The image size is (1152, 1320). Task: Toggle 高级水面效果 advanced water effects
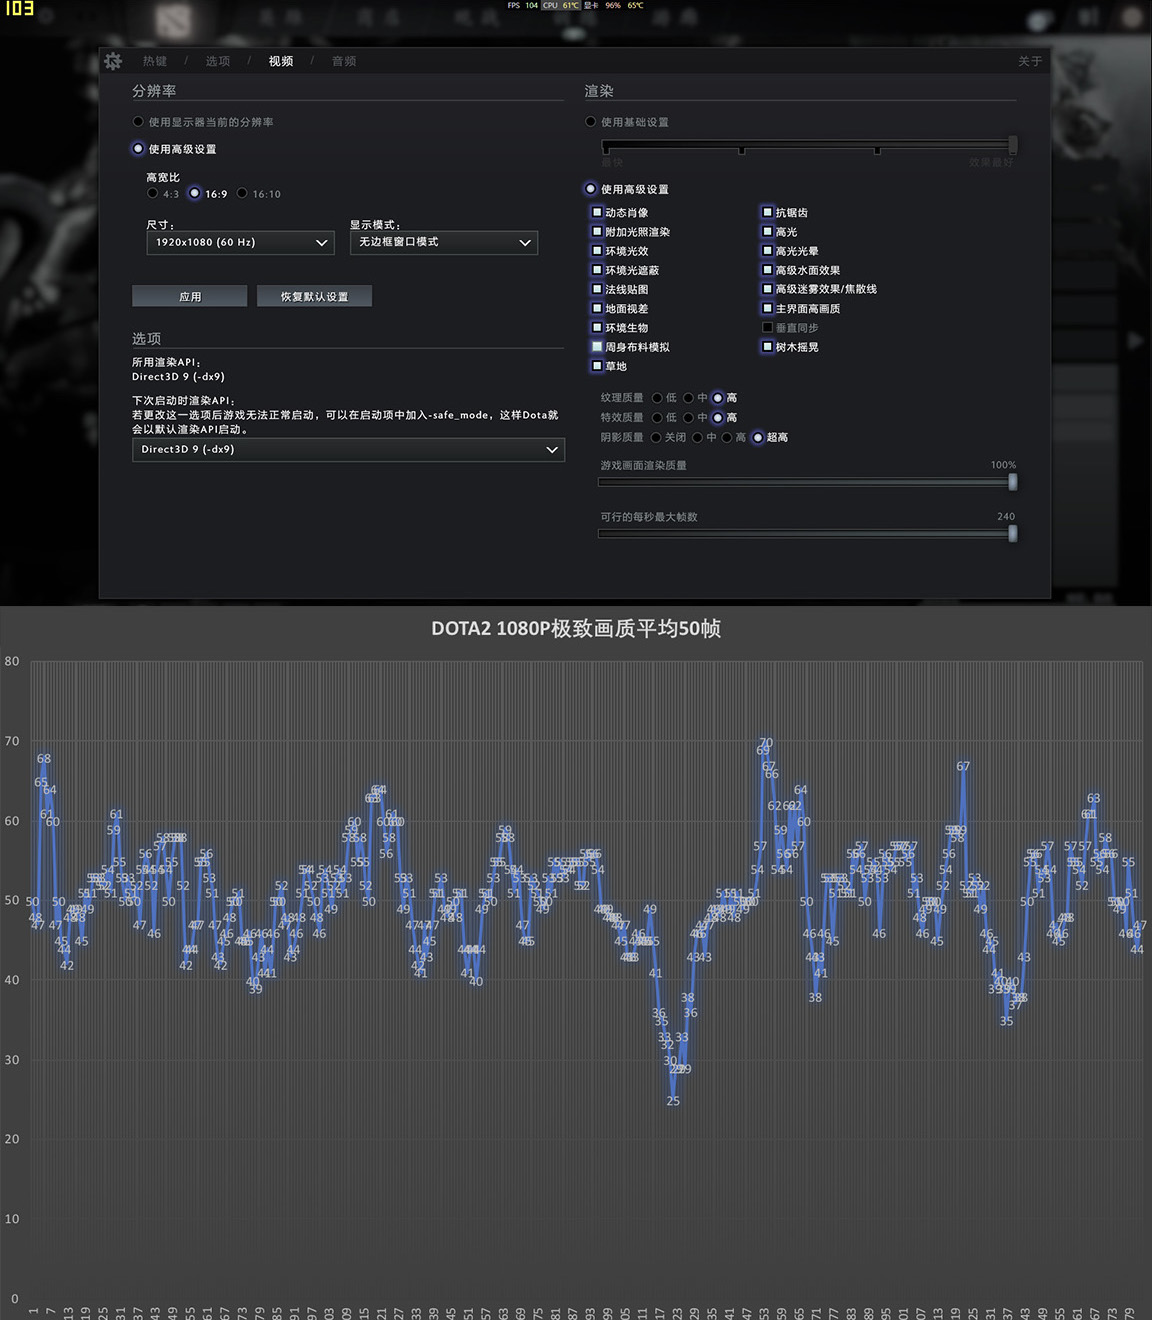(765, 269)
